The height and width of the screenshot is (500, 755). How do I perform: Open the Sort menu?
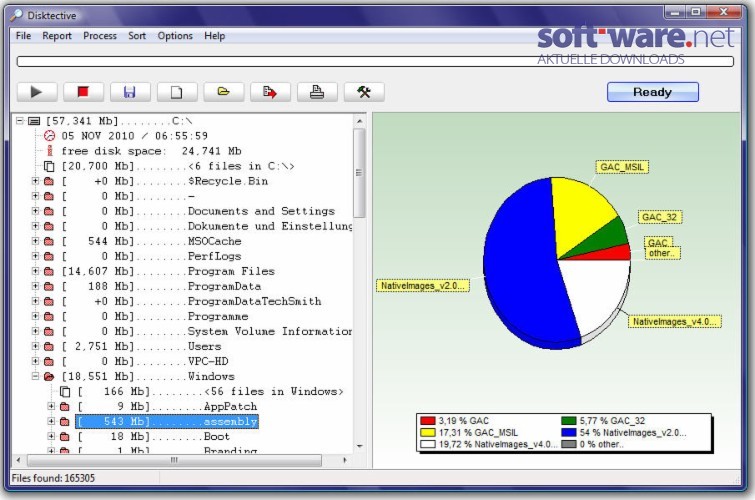(x=137, y=36)
